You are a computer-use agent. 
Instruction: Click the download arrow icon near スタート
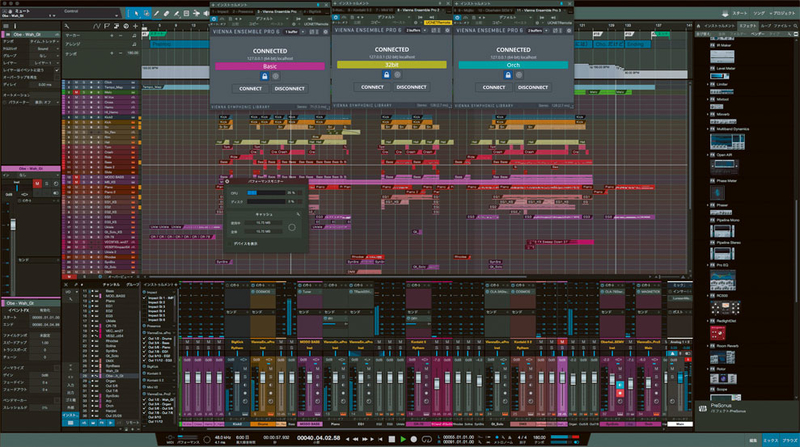pos(725,13)
